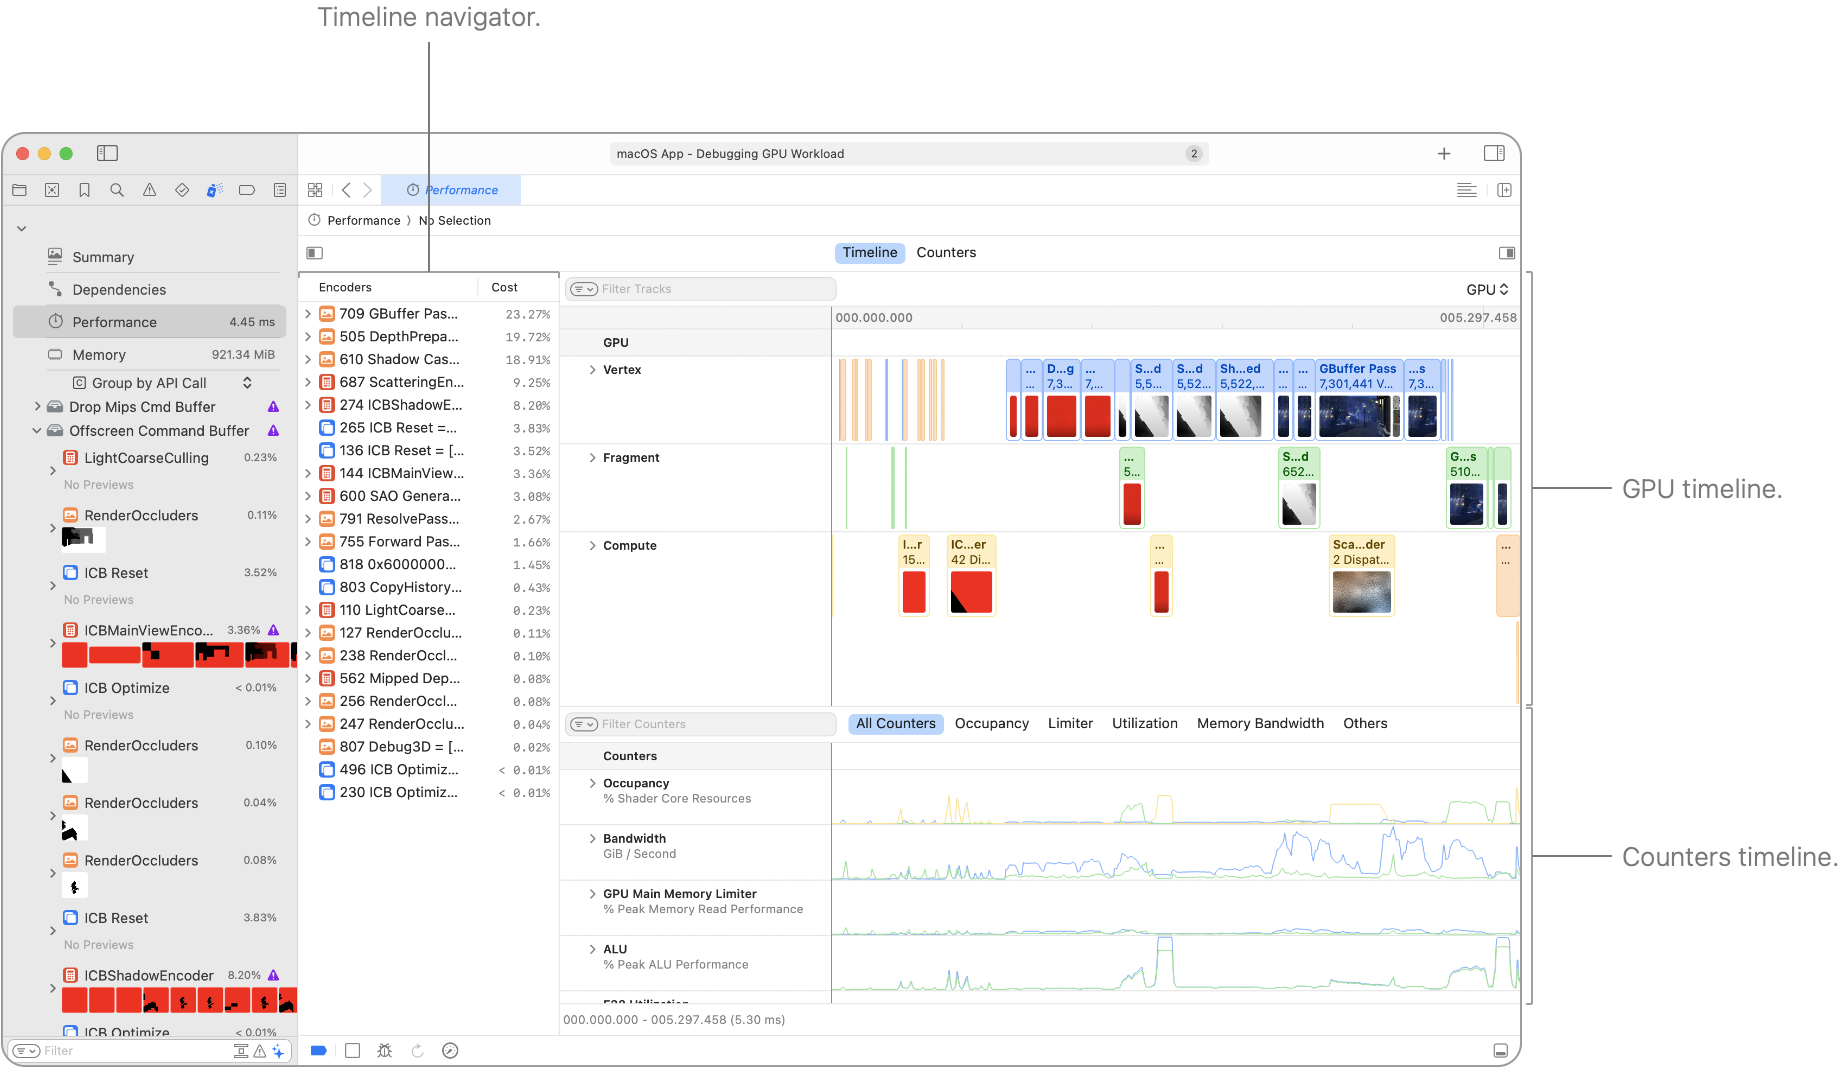The image size is (1840, 1068).
Task: Select the Sca...der compute timeline thumbnail
Action: tap(1361, 592)
